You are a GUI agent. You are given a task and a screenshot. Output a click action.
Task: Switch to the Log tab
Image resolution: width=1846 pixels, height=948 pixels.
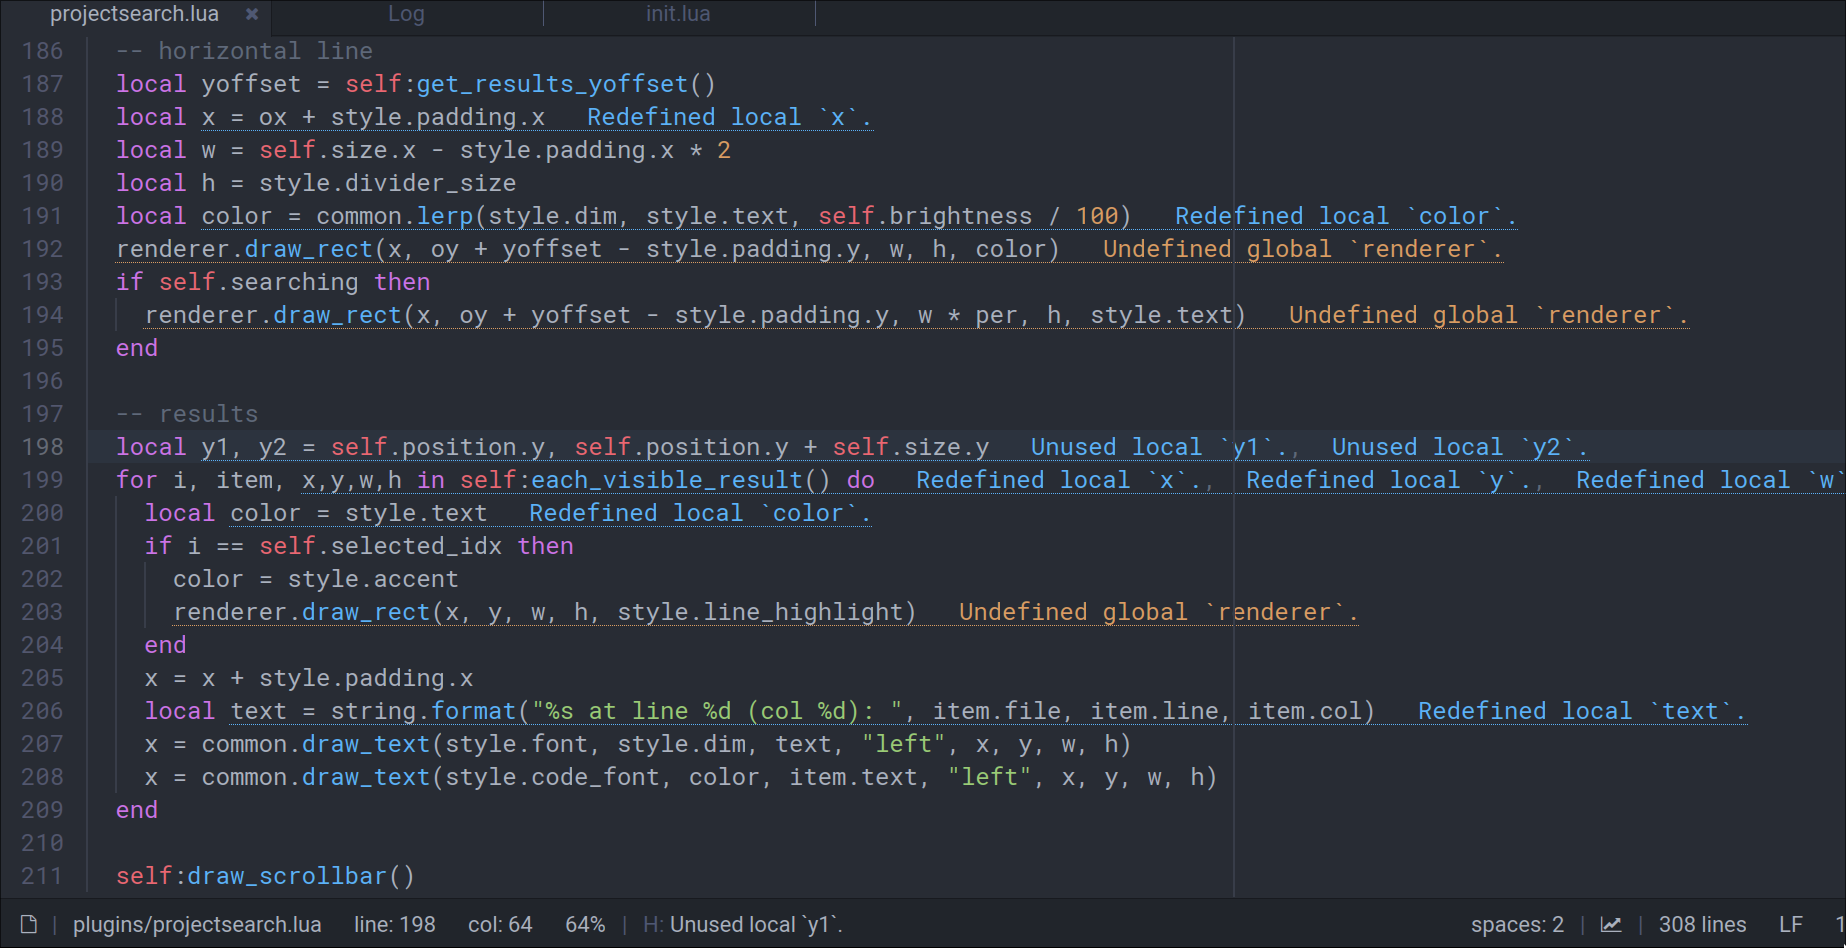click(406, 14)
